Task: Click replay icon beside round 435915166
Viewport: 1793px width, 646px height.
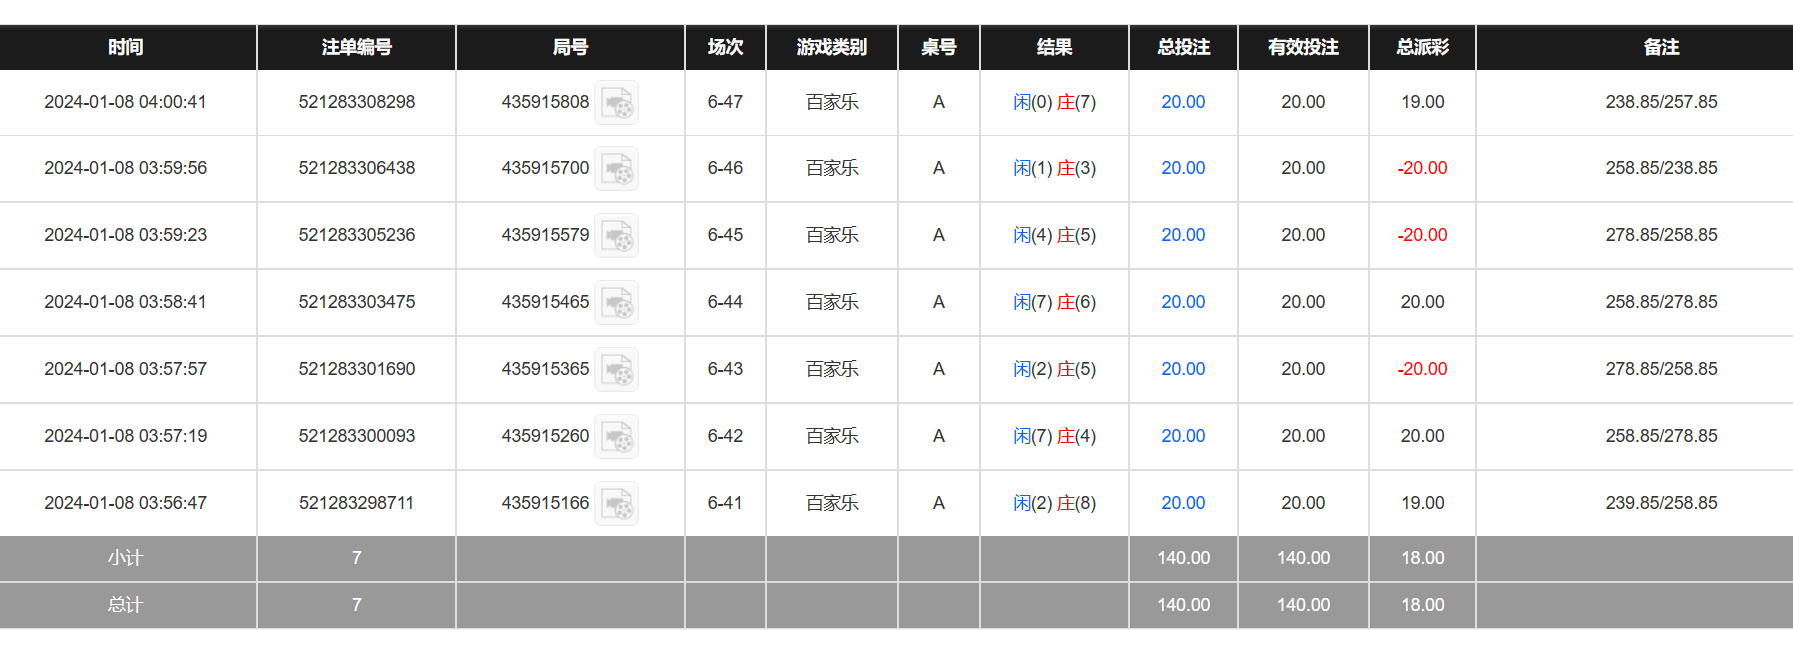Action: (x=616, y=504)
